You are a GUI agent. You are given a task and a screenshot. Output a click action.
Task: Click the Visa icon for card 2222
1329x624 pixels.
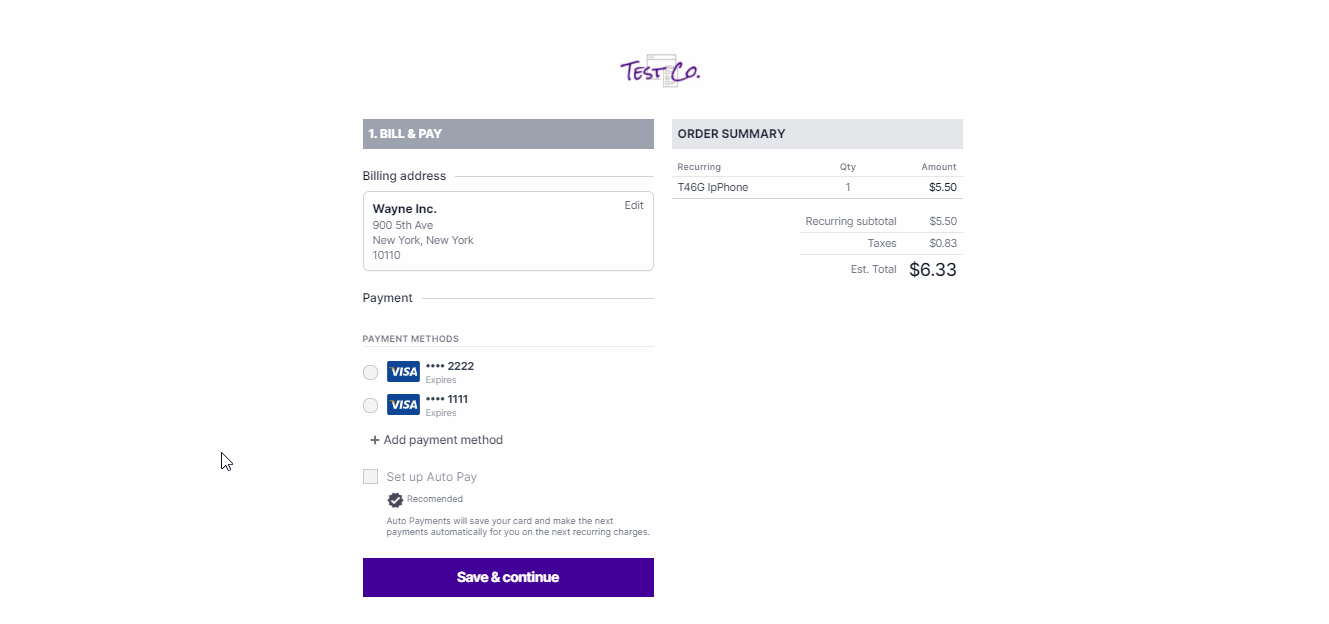click(x=403, y=372)
